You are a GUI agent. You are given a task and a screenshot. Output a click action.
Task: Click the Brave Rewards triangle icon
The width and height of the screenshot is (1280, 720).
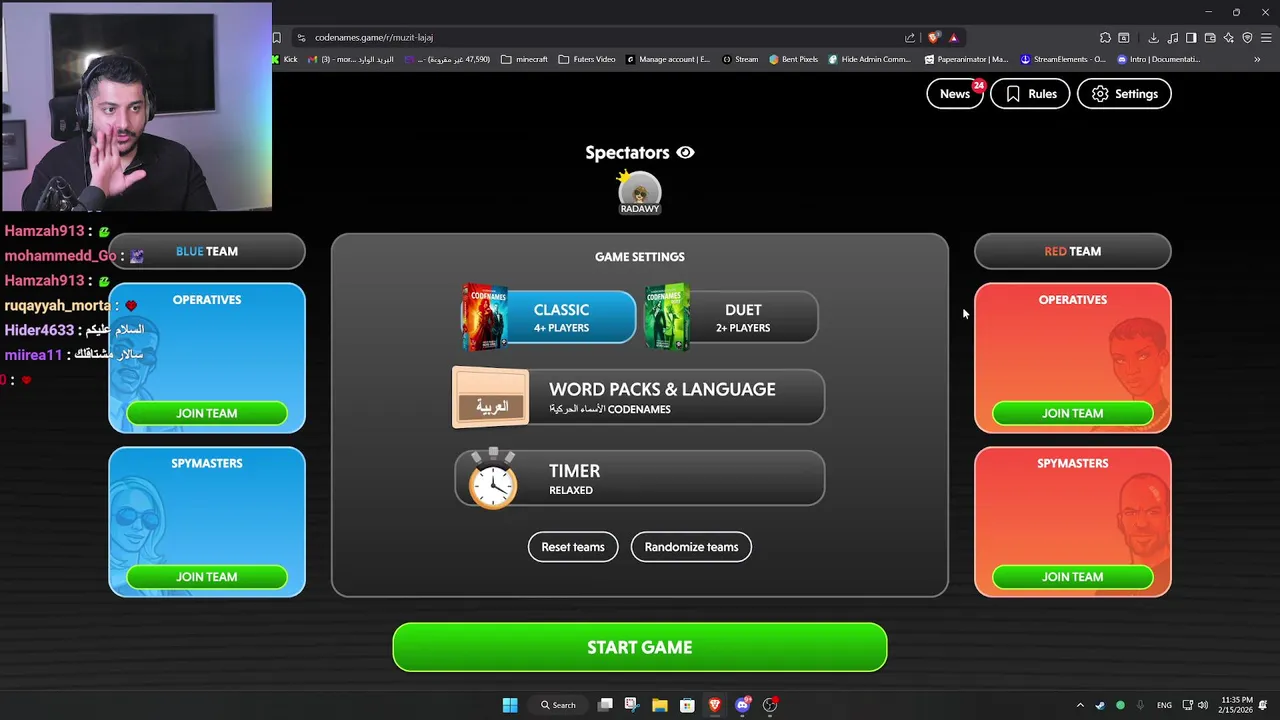pyautogui.click(x=953, y=38)
